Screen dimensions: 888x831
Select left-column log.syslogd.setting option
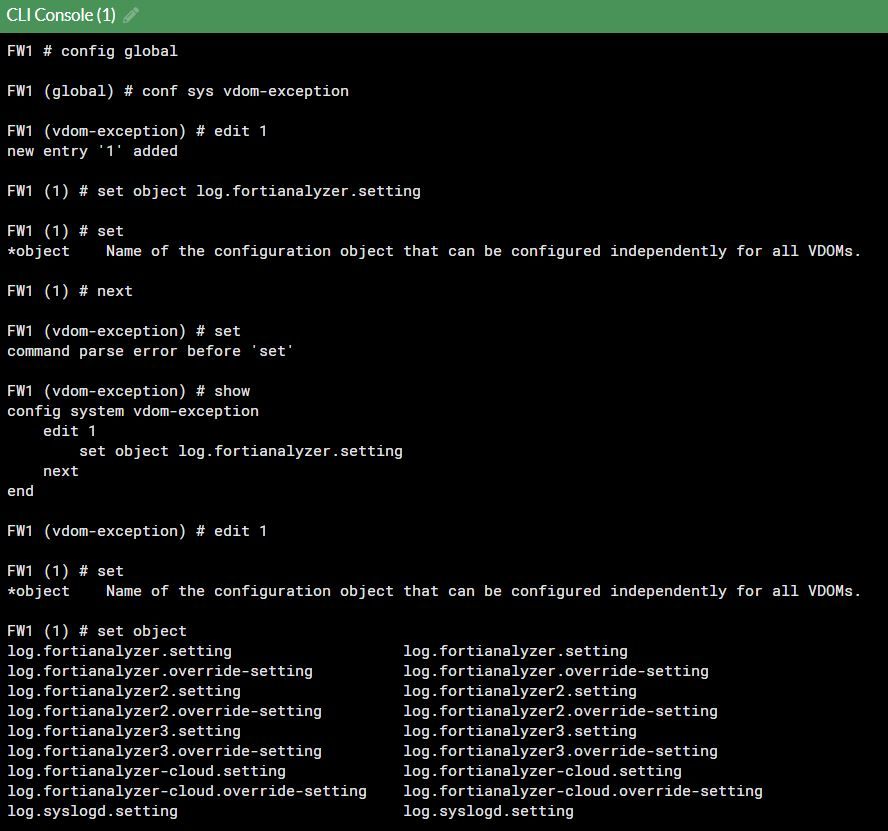point(92,811)
